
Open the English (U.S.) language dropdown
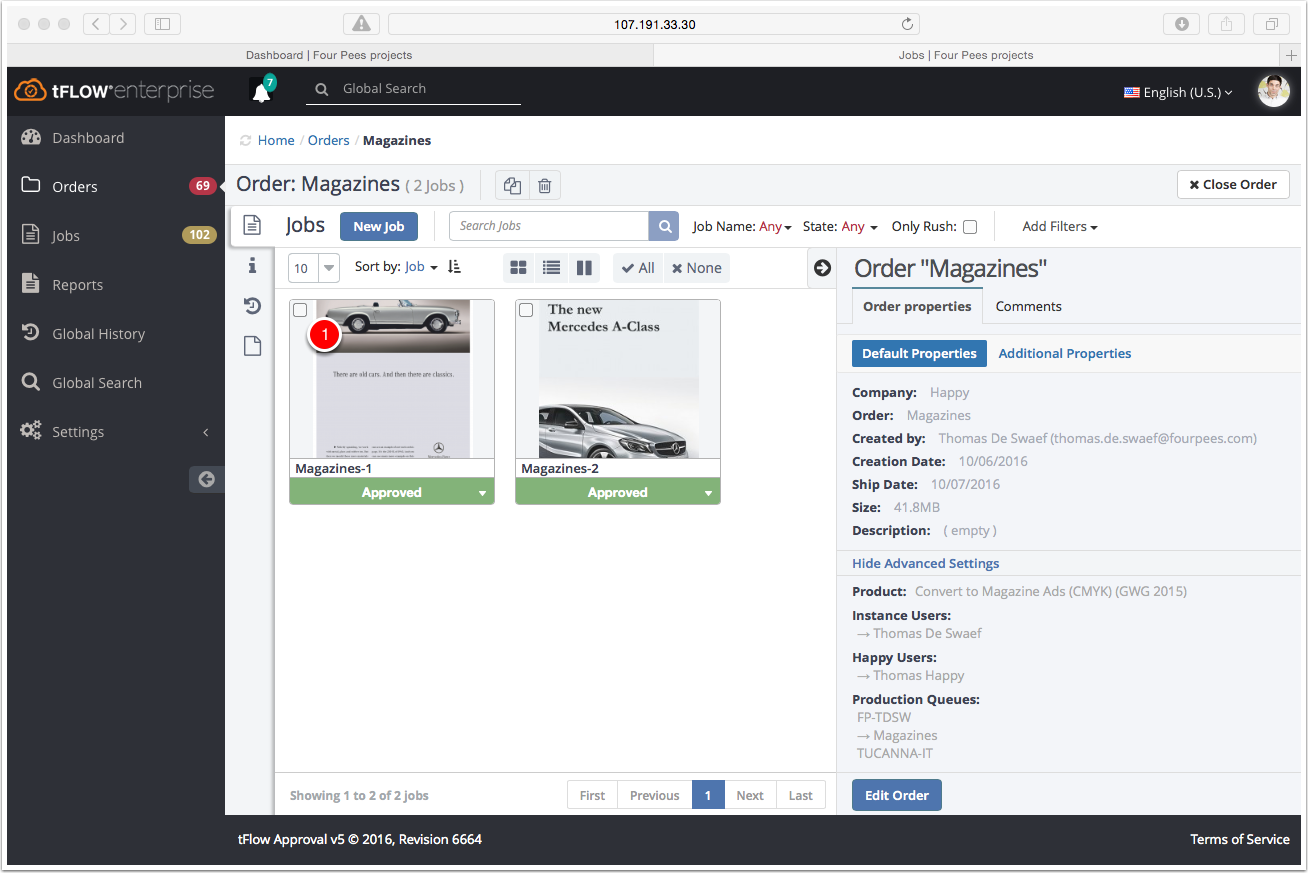[1178, 92]
